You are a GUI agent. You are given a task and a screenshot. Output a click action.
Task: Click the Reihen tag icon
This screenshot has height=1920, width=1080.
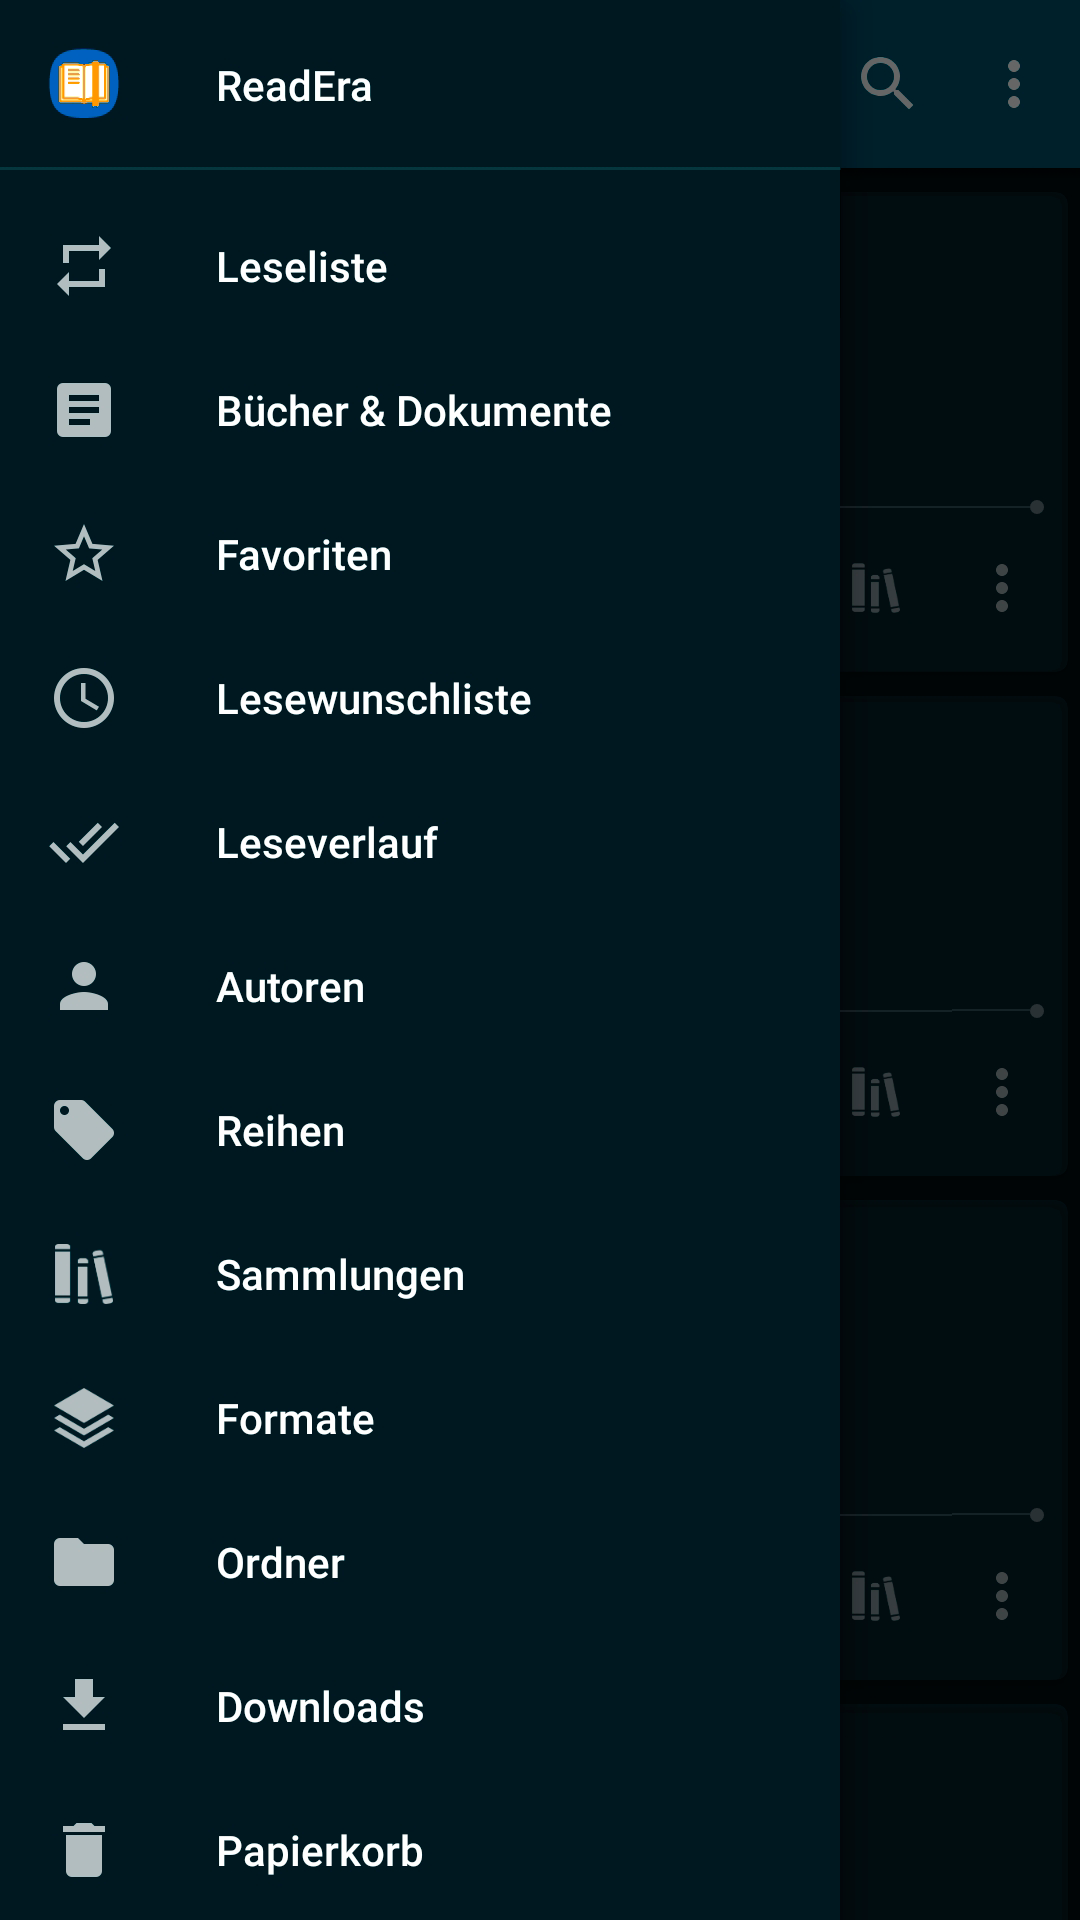pyautogui.click(x=84, y=1131)
